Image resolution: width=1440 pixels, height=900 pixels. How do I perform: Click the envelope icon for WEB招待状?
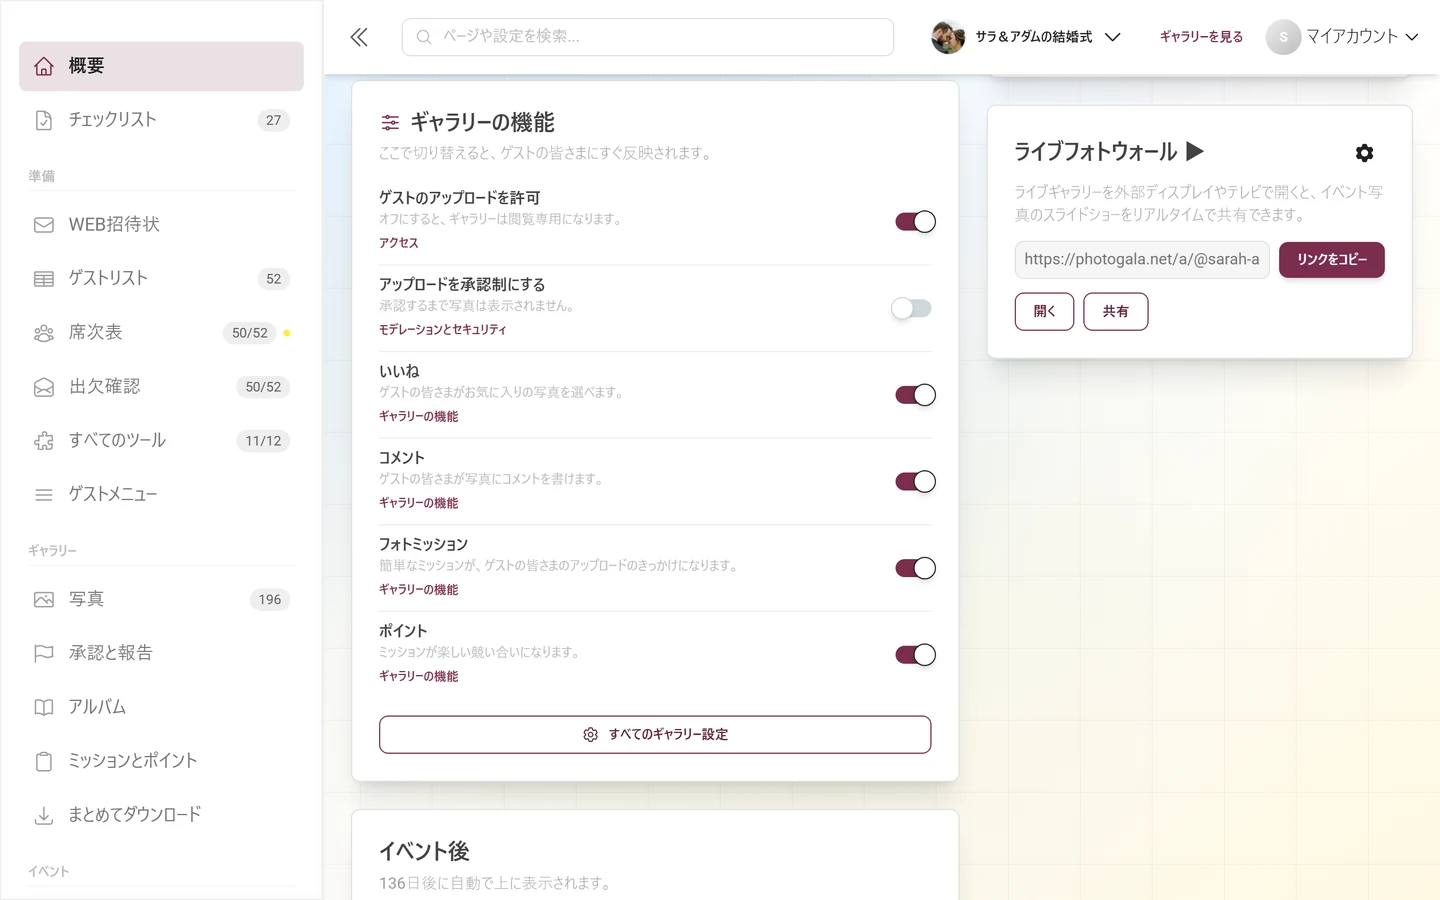point(44,225)
